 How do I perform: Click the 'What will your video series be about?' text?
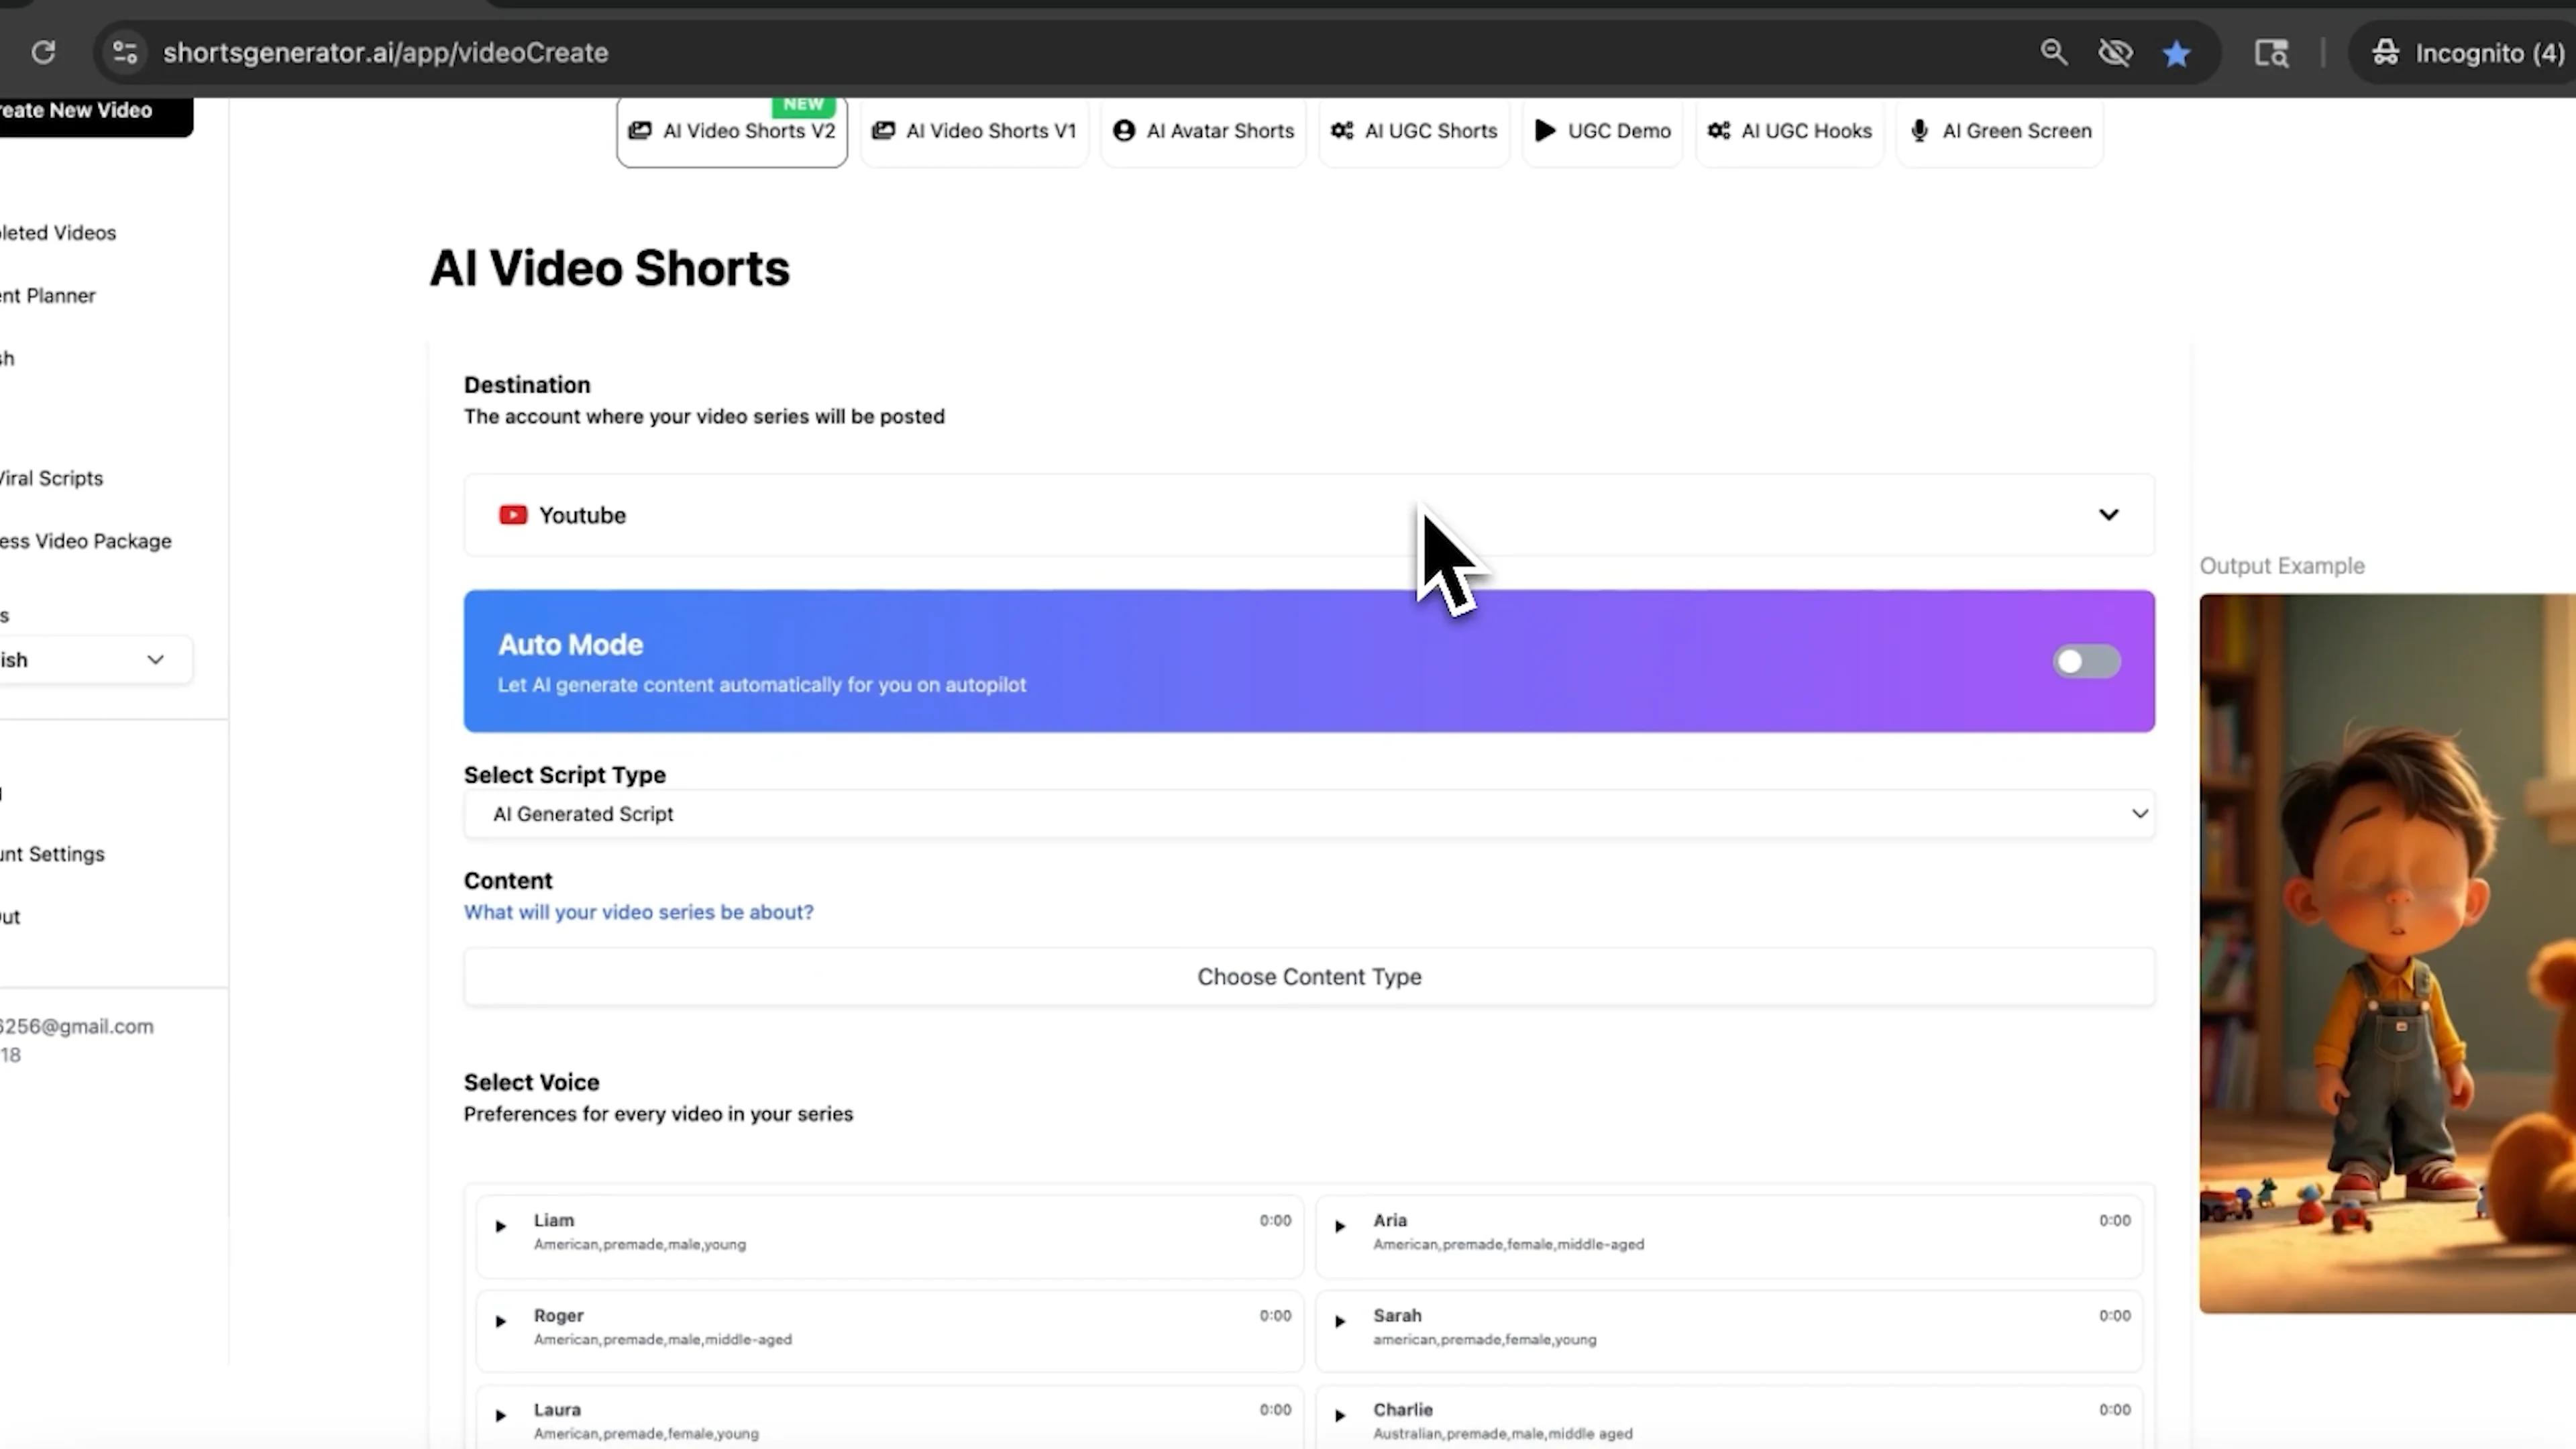pos(639,912)
